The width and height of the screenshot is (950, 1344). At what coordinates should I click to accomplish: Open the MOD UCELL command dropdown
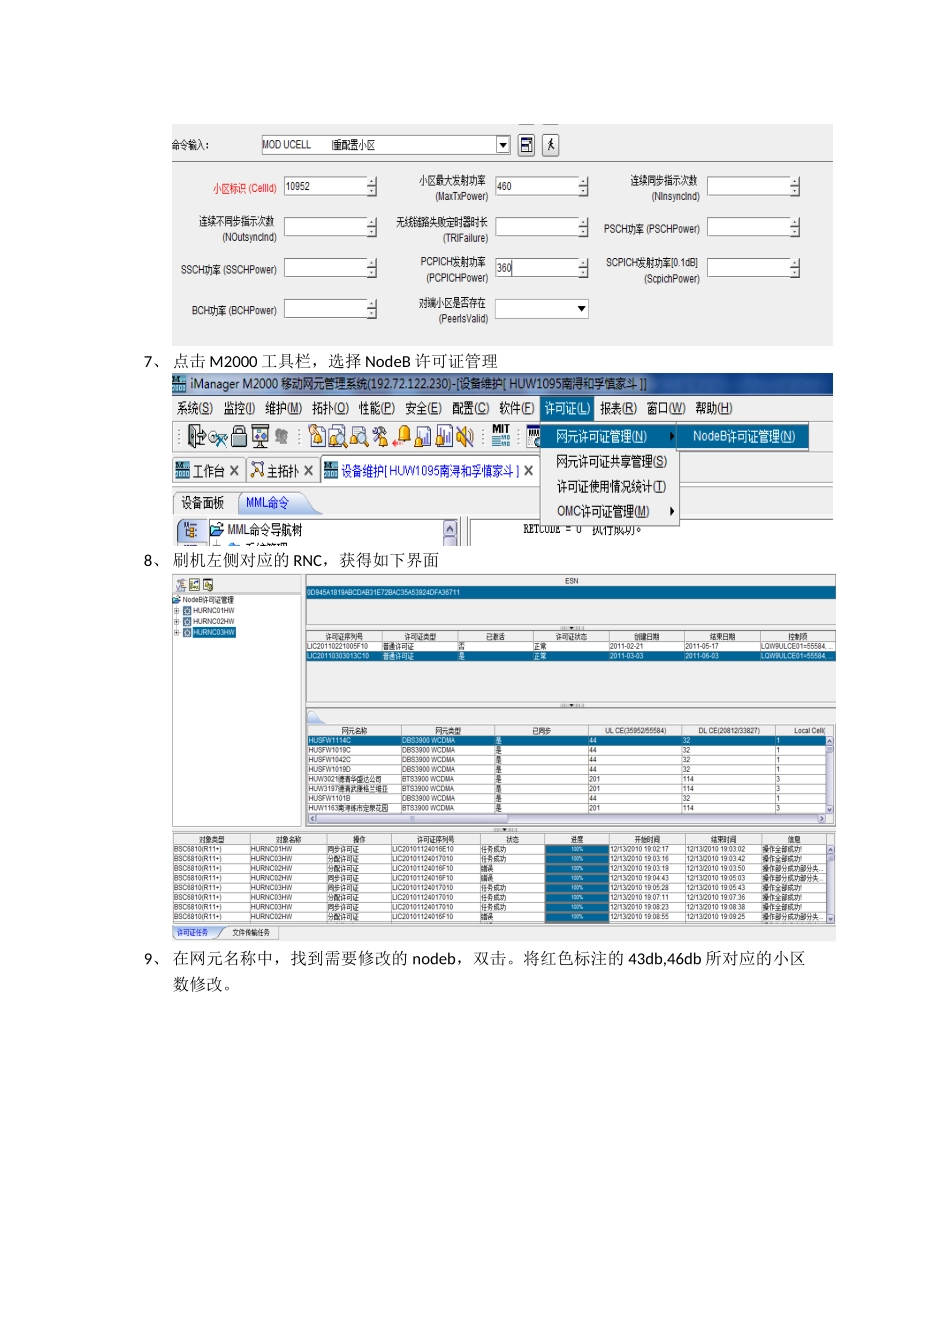pos(503,145)
